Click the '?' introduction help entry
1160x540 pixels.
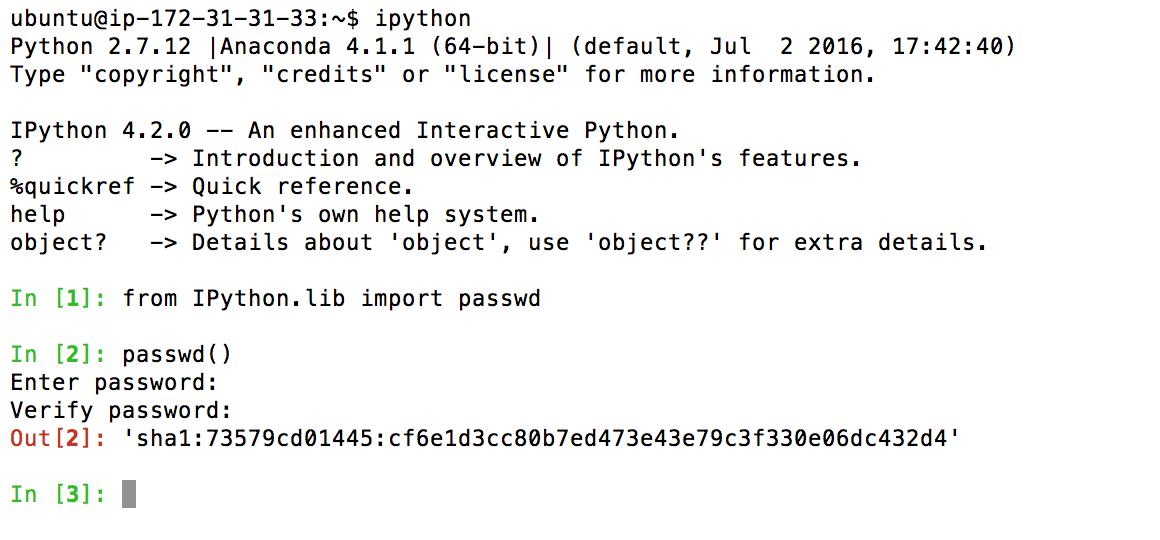click(x=16, y=158)
